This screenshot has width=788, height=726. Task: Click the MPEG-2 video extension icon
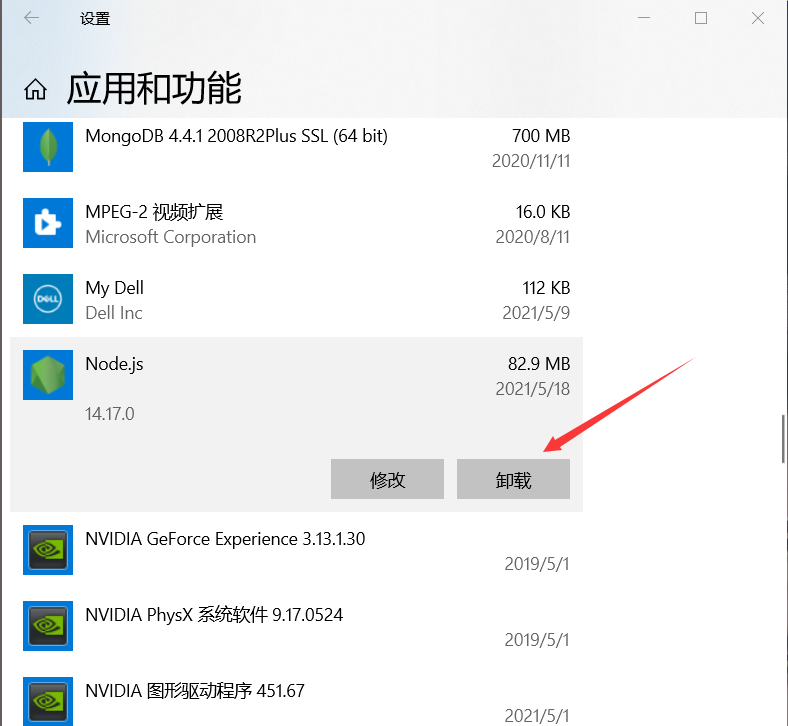[48, 223]
